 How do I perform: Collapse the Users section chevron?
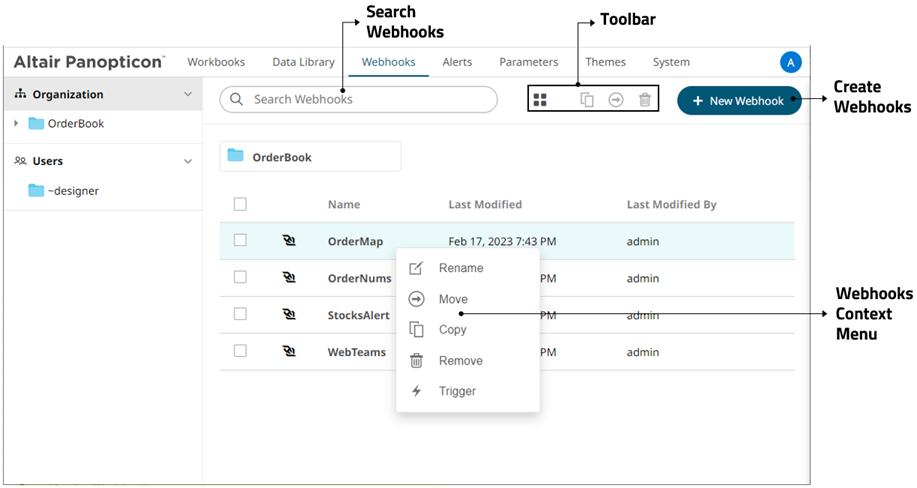(x=188, y=161)
